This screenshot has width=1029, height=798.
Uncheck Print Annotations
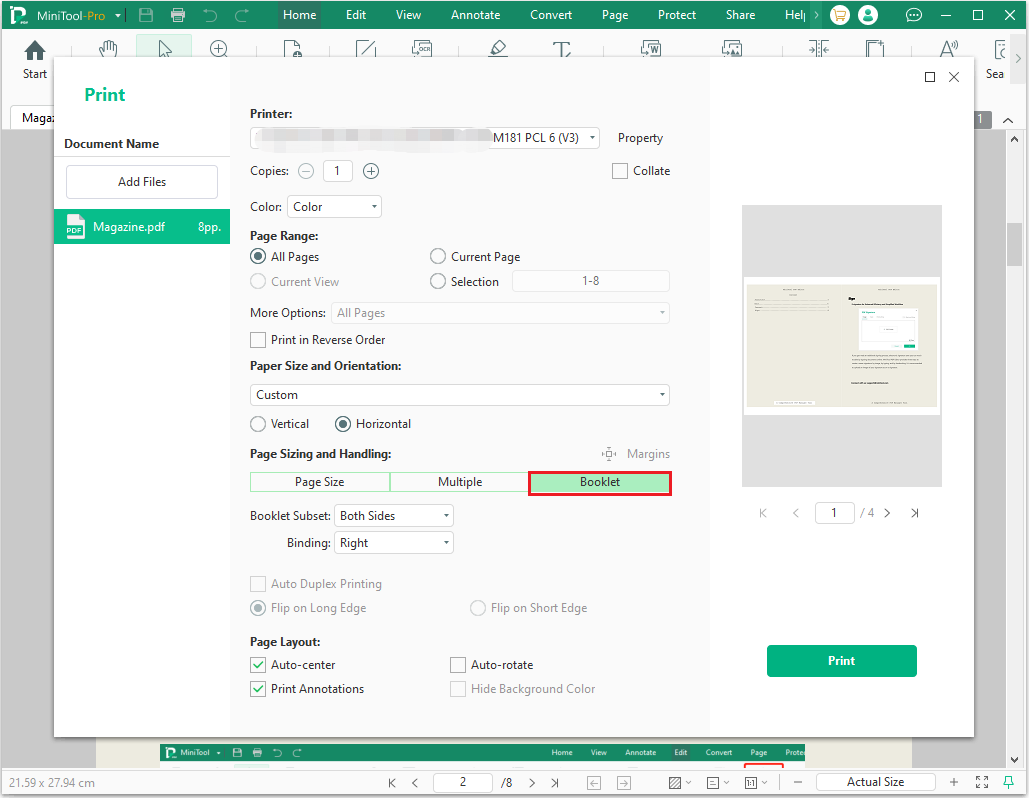point(258,689)
